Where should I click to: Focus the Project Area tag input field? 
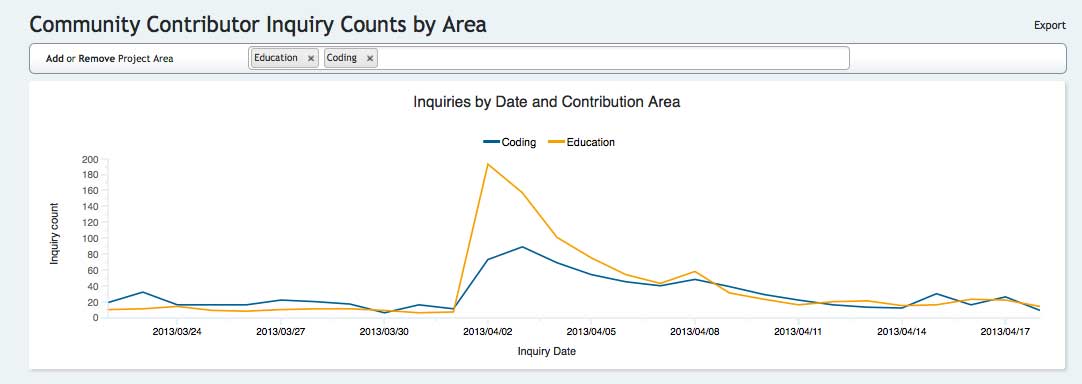click(549, 58)
